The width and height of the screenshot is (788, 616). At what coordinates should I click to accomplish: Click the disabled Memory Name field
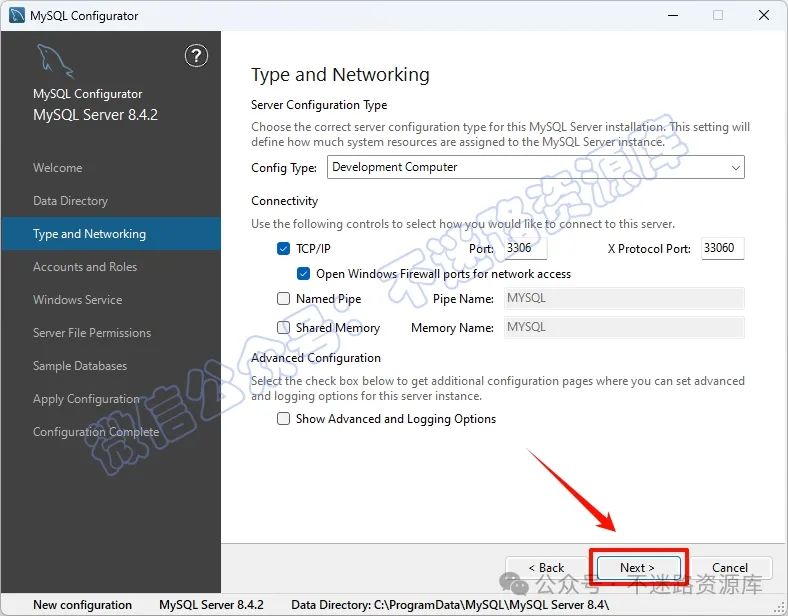point(624,328)
